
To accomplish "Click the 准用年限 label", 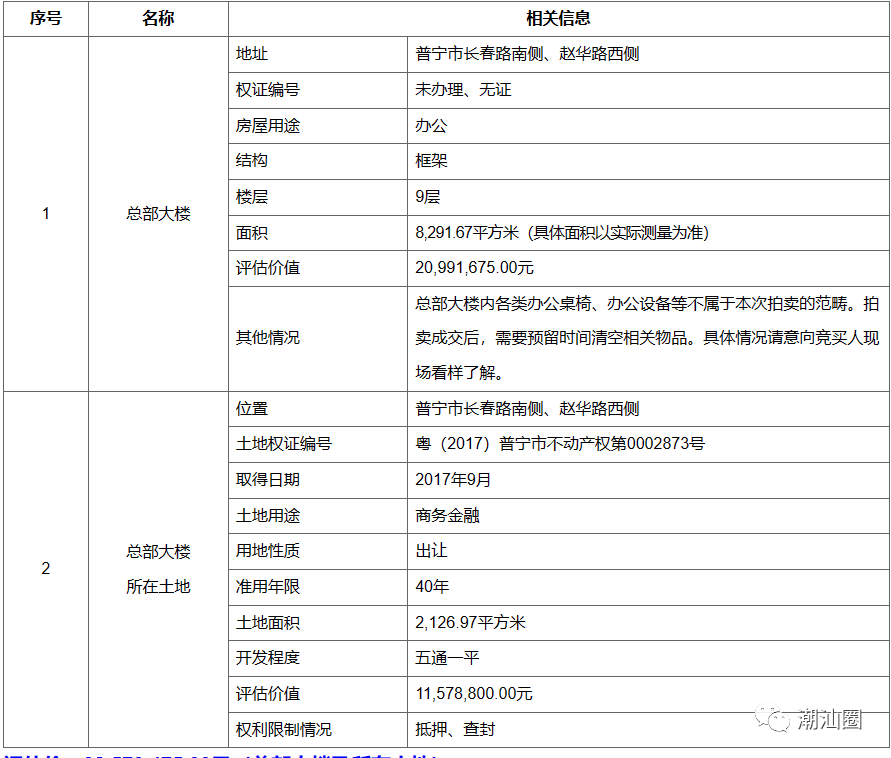I will coord(268,587).
